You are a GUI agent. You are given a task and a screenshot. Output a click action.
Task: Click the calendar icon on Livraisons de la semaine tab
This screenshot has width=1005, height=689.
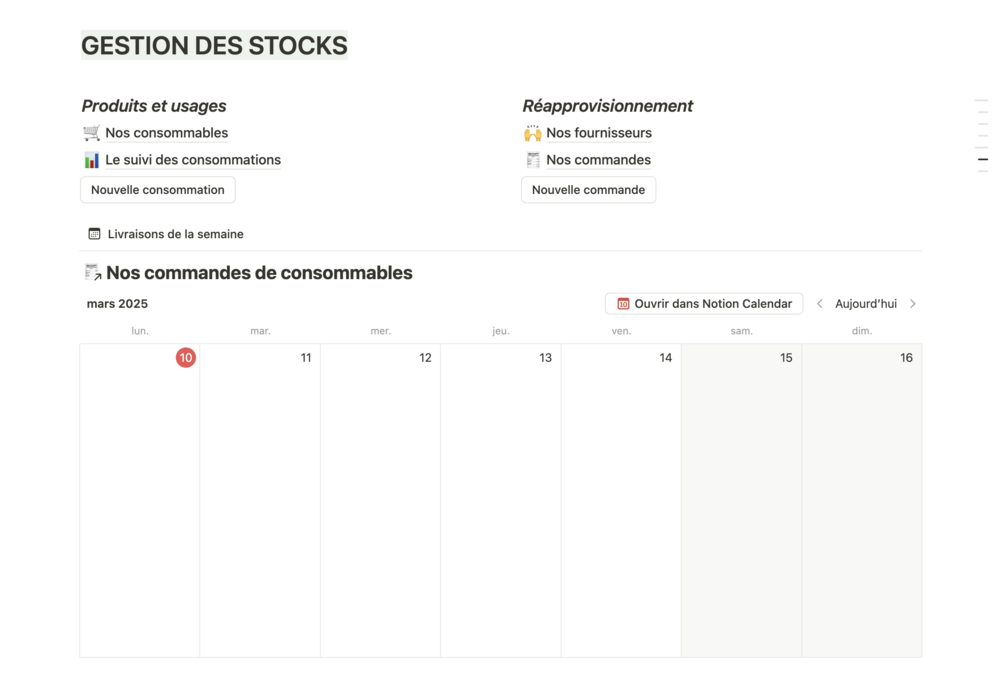coord(94,234)
